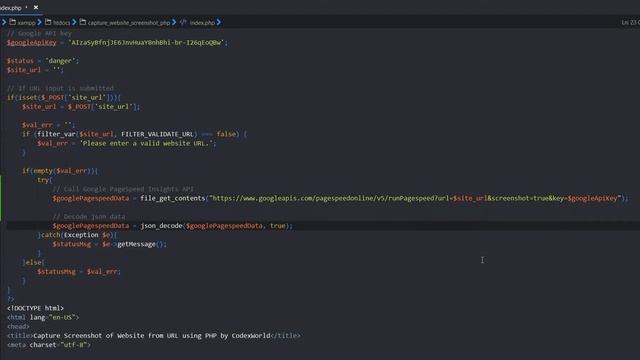Viewport: 640px width, 360px height.
Task: Expand the chevron after index.php breadcrumb
Action: pos(219,22)
